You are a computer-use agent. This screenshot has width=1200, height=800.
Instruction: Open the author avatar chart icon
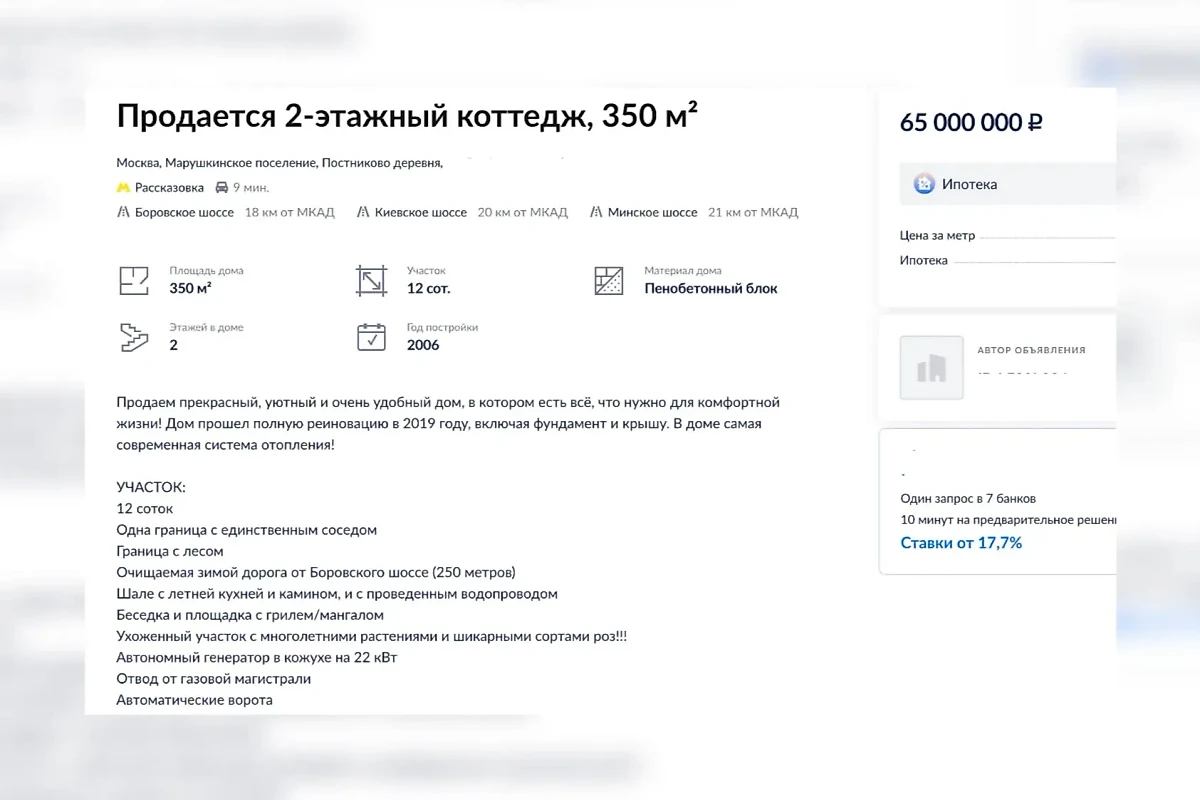[931, 368]
